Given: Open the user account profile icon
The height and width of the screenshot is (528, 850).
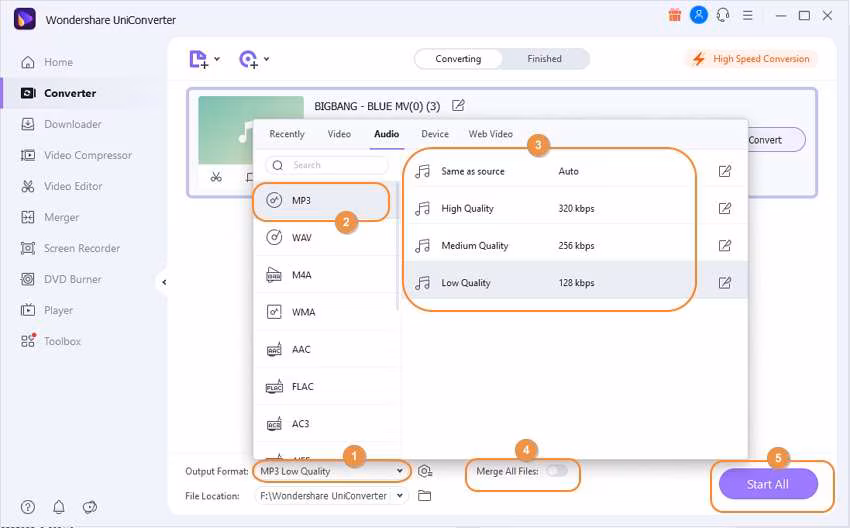Looking at the screenshot, I should [699, 15].
